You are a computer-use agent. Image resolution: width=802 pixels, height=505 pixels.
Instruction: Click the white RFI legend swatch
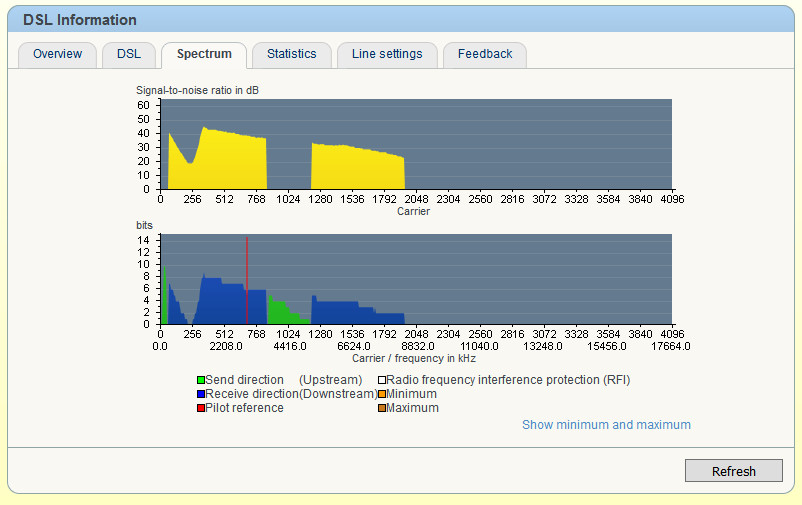pos(382,380)
